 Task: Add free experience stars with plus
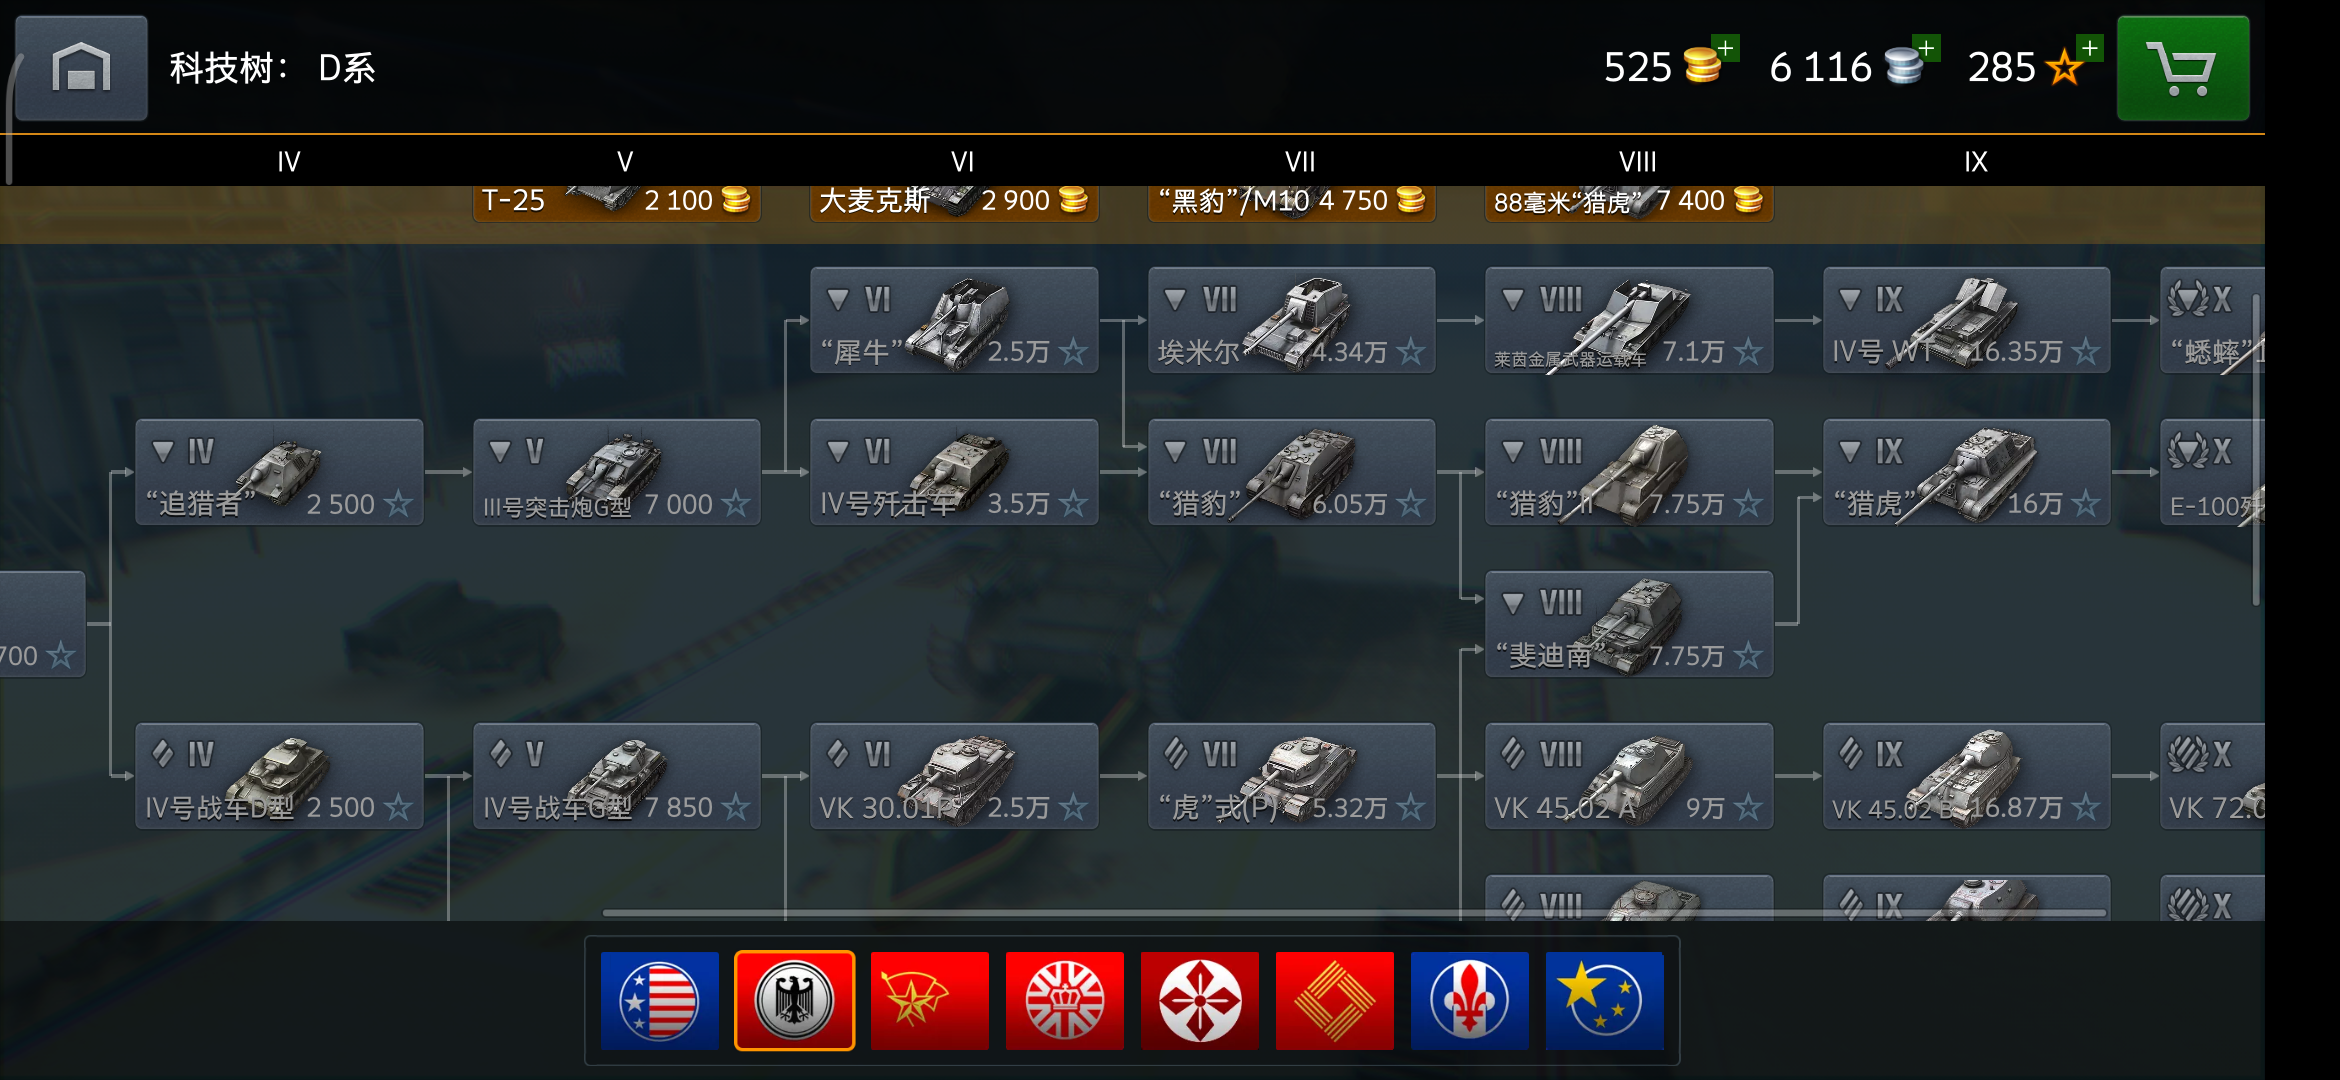click(x=2089, y=48)
